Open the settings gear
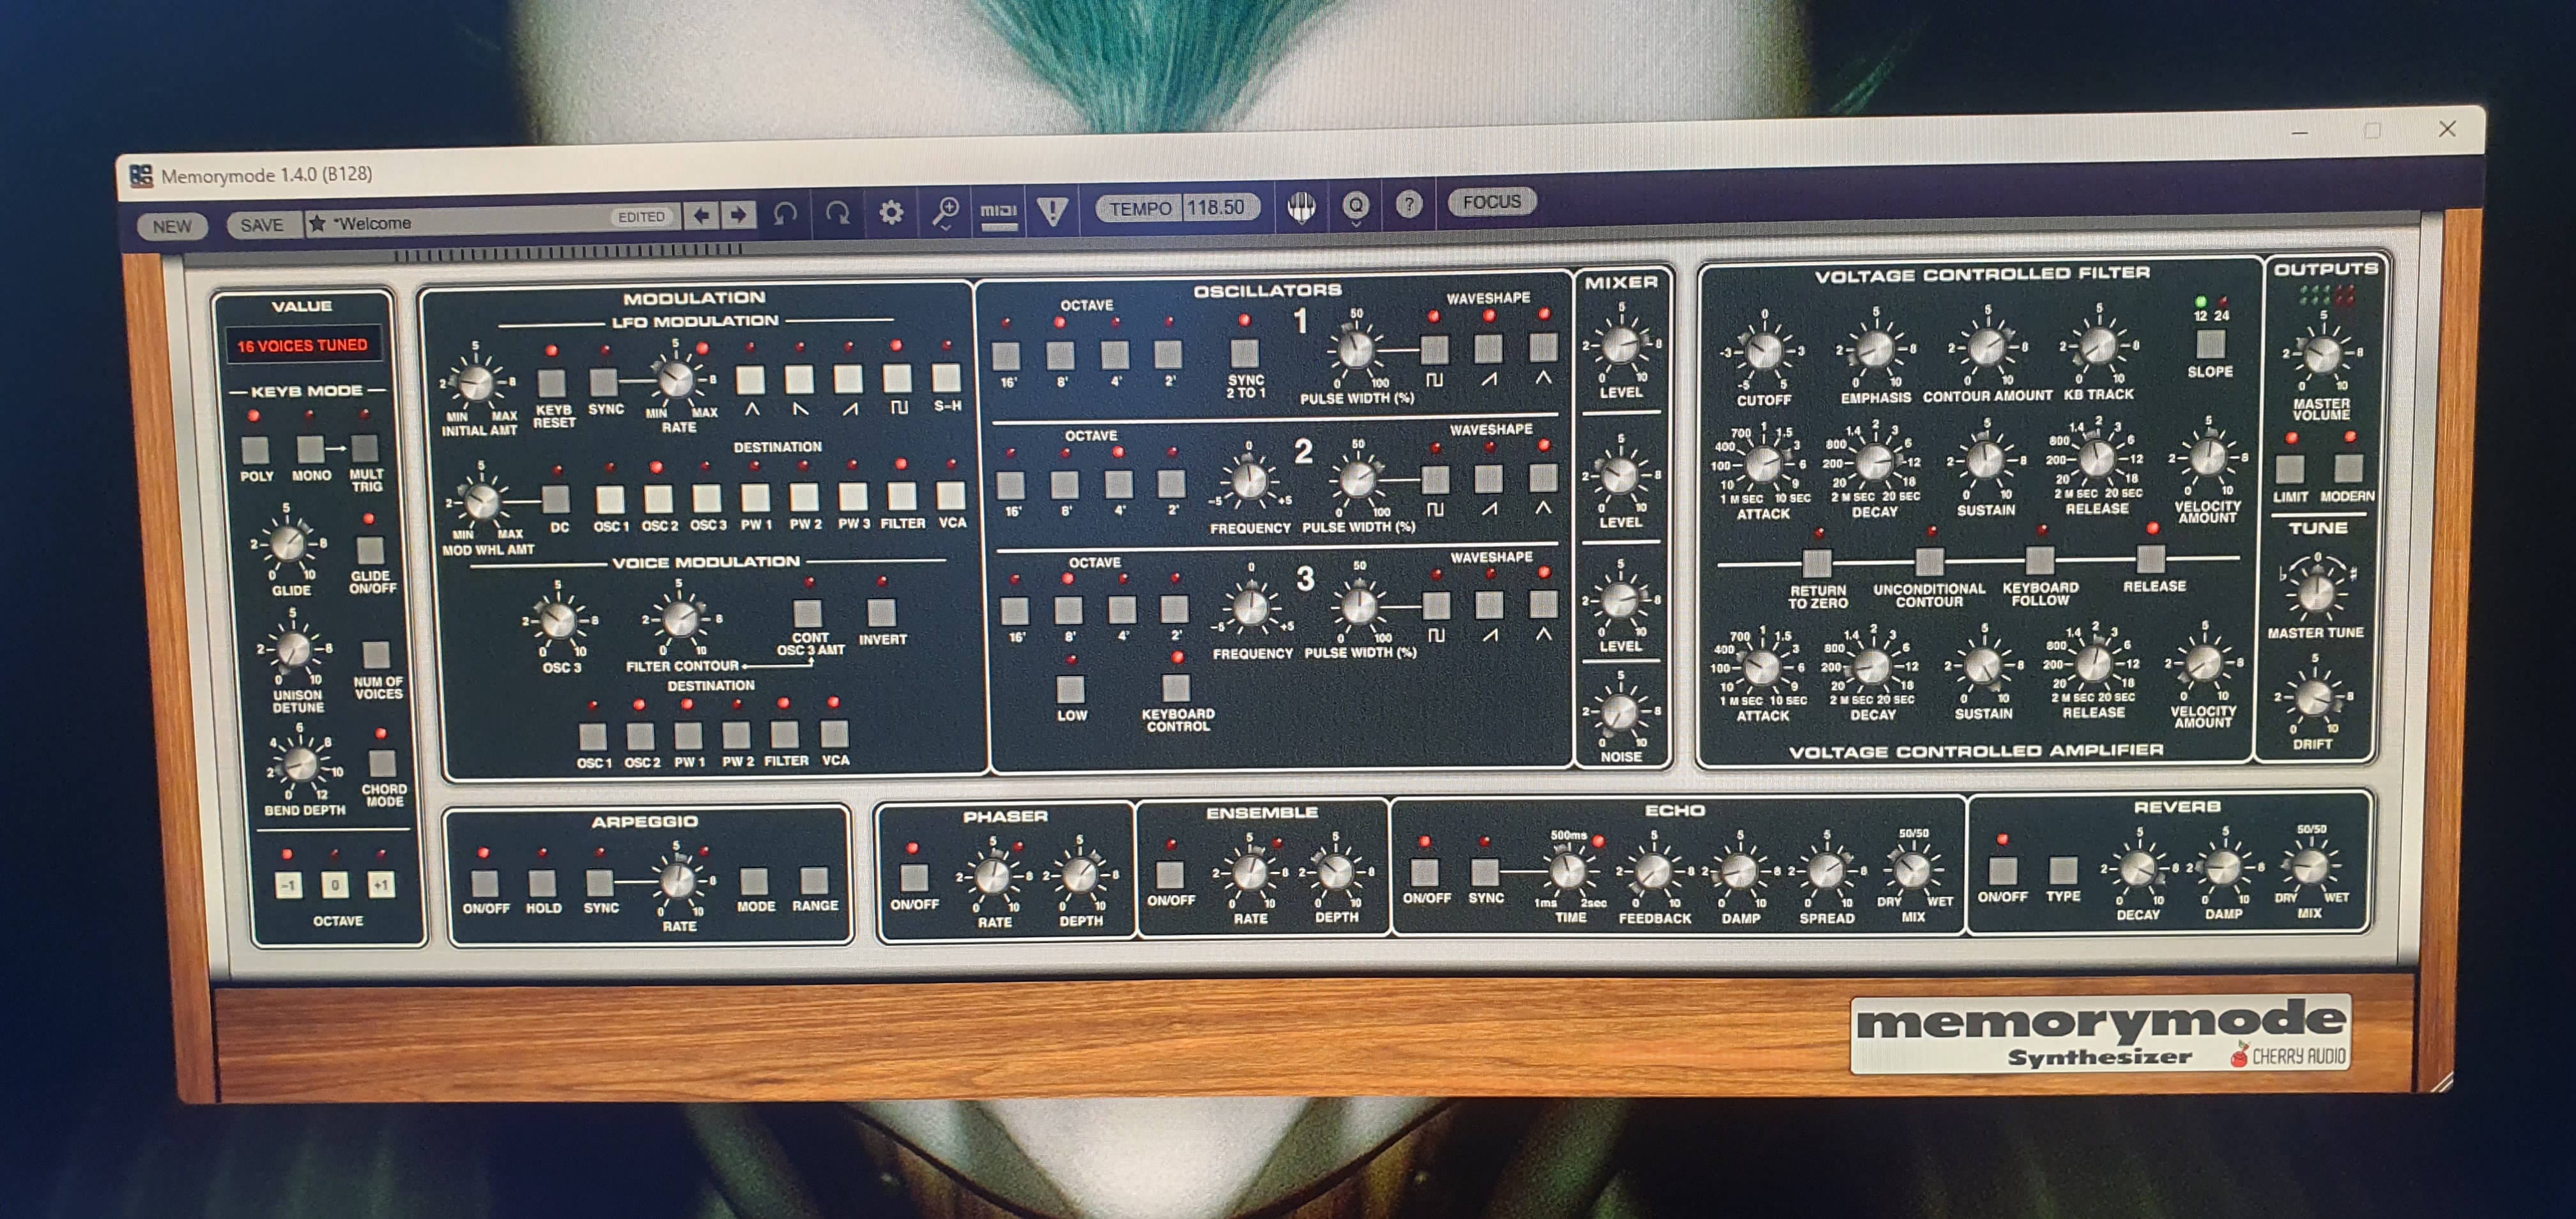 (891, 212)
